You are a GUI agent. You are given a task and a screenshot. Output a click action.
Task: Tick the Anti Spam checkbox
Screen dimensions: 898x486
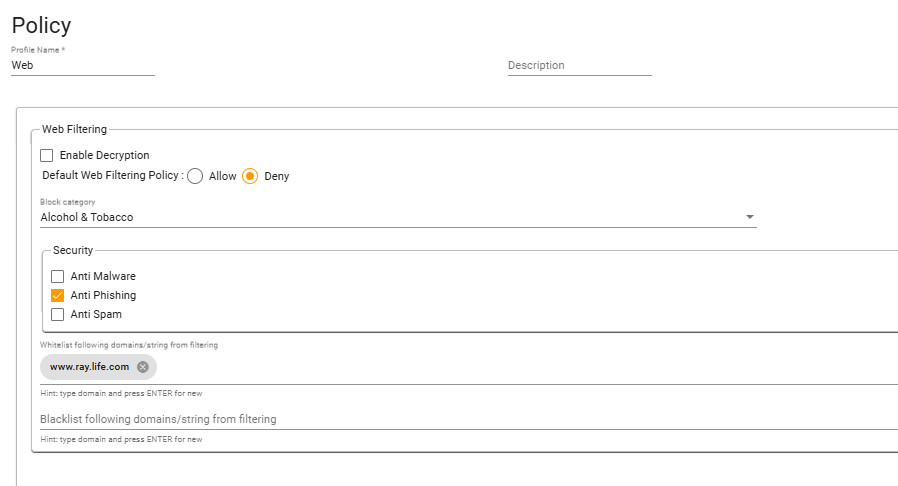[x=57, y=314]
